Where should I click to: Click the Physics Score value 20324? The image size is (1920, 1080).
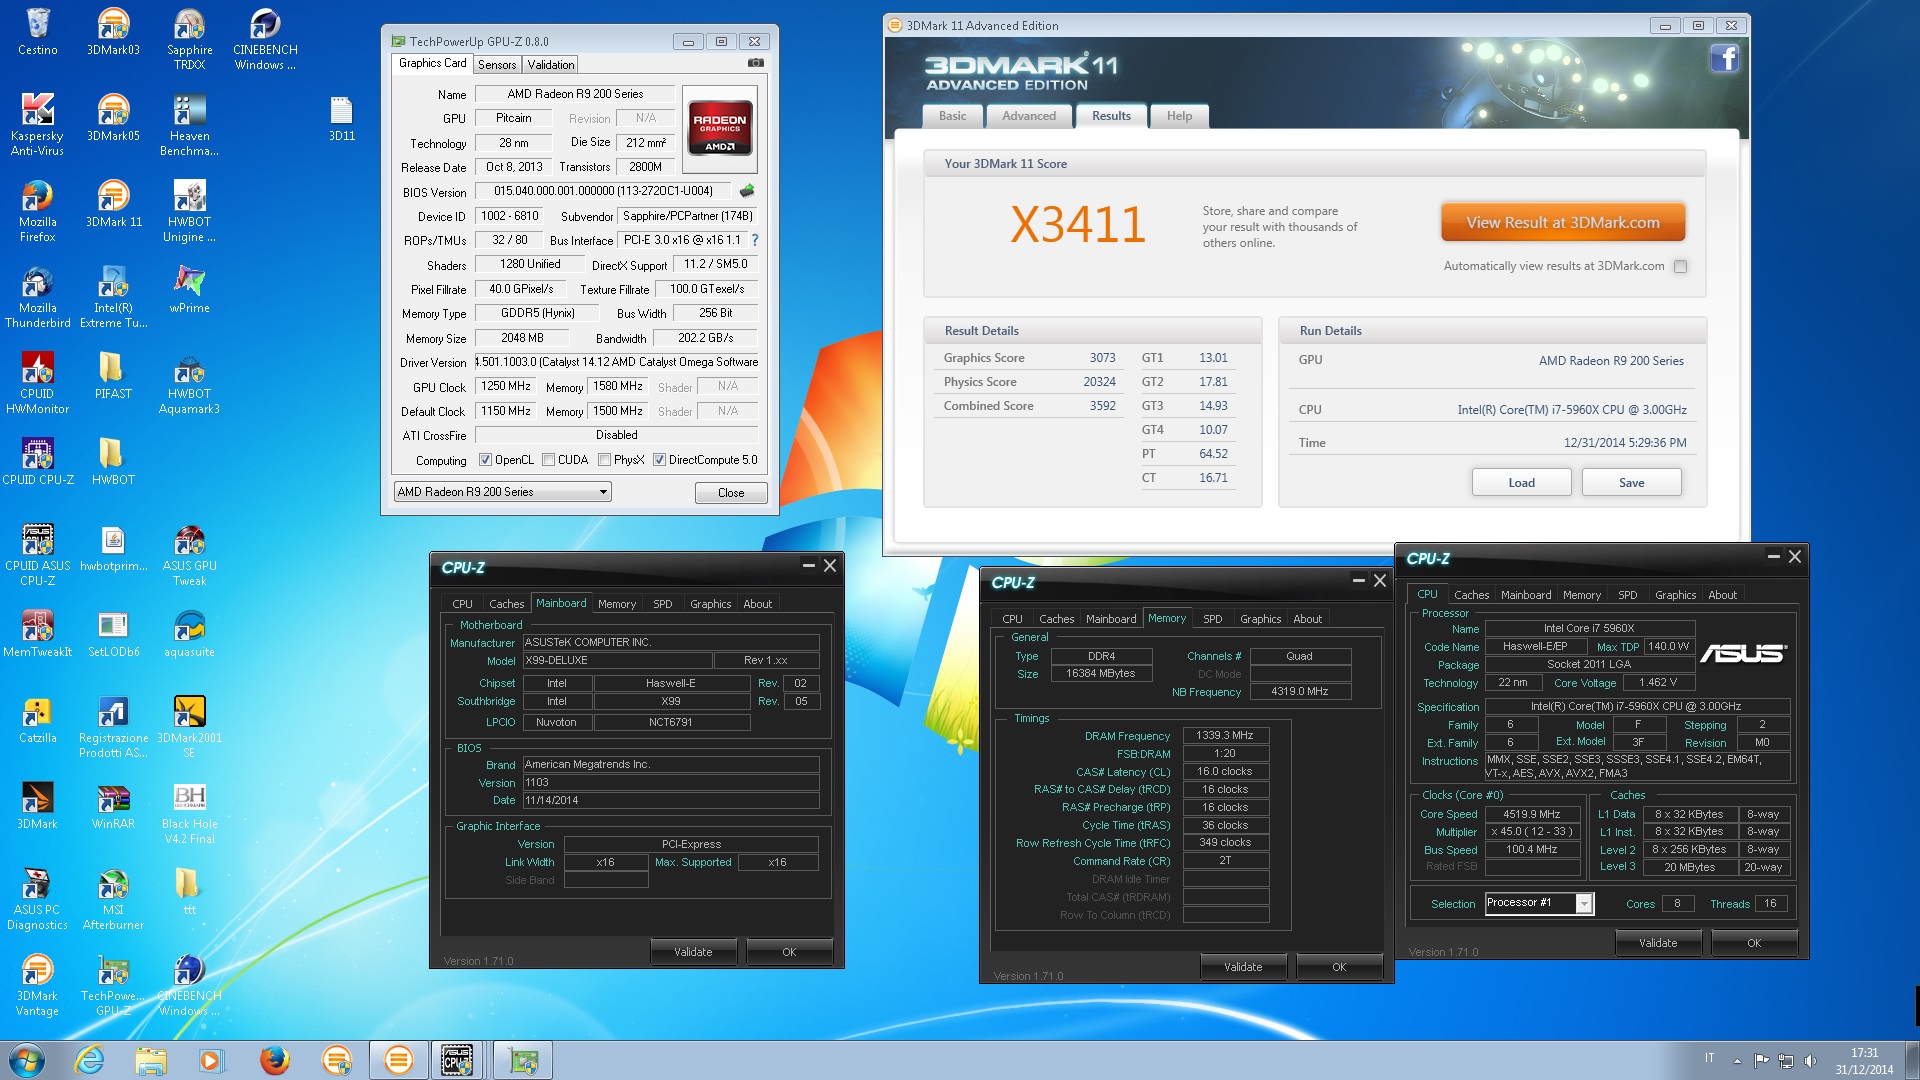(x=1099, y=382)
